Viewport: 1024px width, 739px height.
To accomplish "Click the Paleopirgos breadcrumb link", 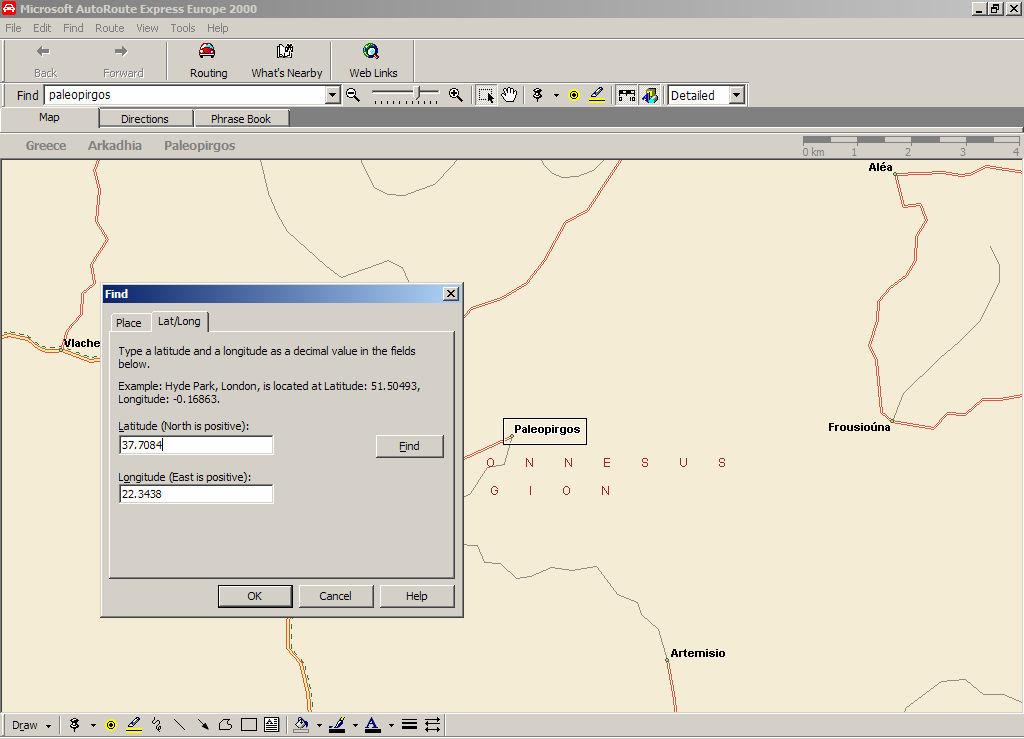I will pos(199,146).
